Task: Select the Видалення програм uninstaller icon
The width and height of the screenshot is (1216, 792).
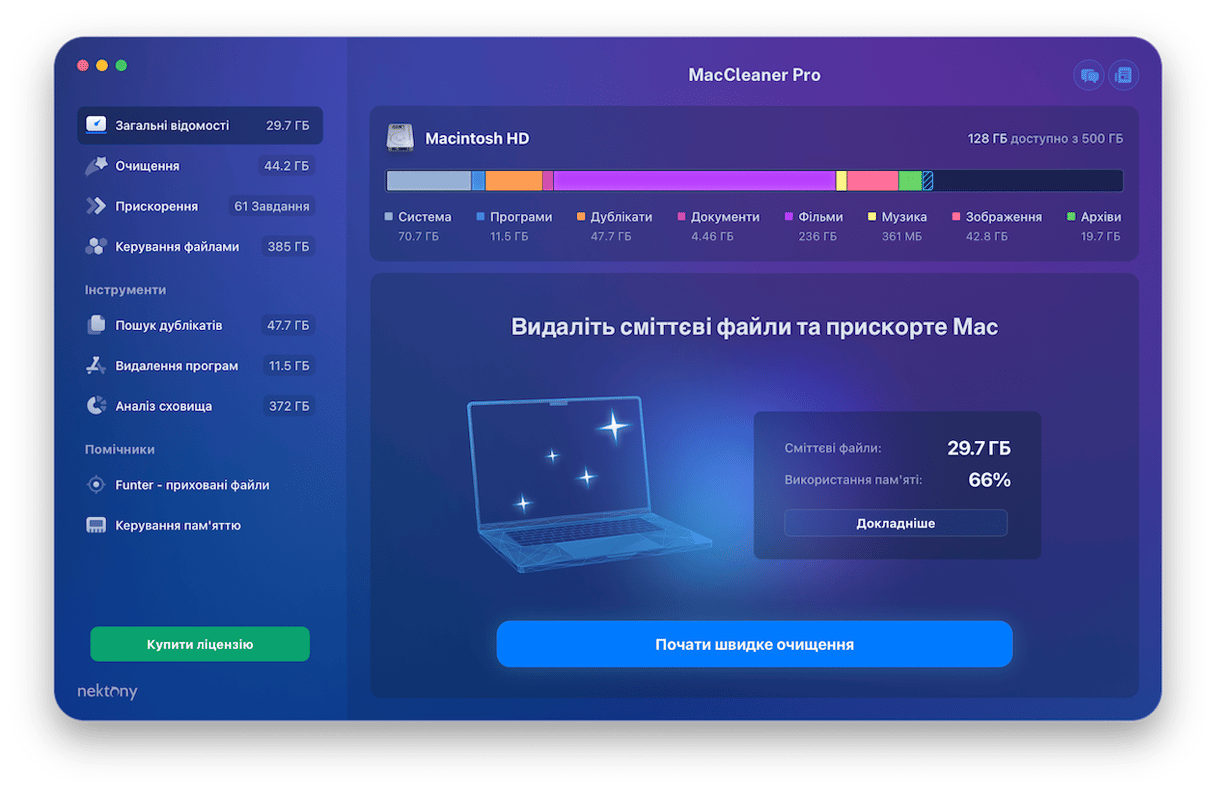Action: [96, 366]
